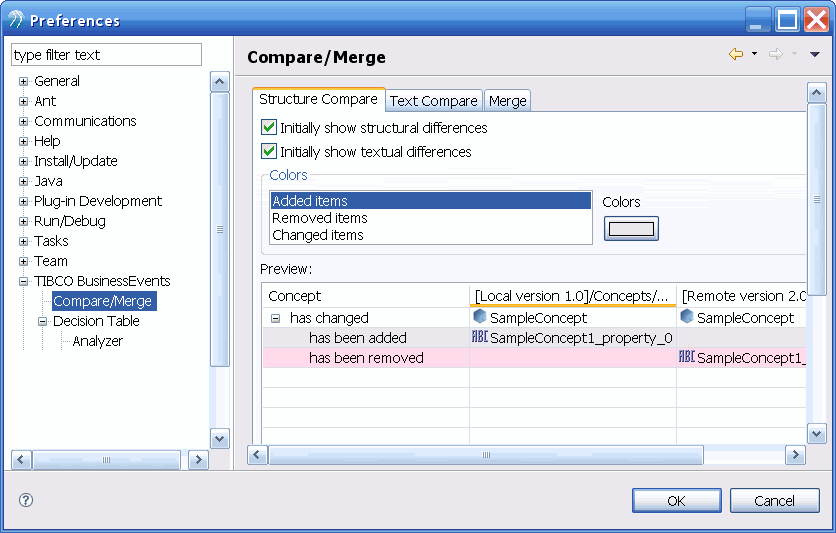This screenshot has width=836, height=533.
Task: Click the settings pane scroll up arrow
Action: pos(817,93)
